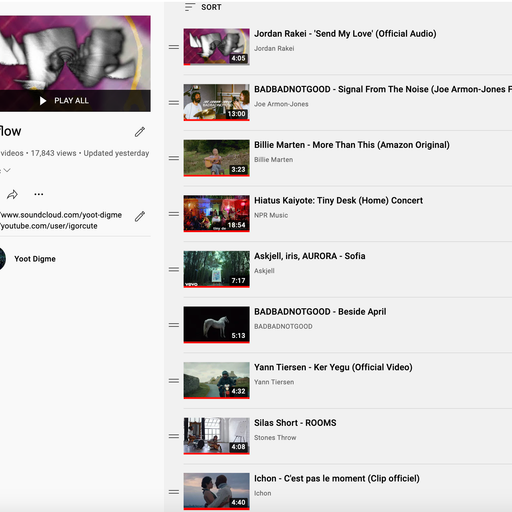This screenshot has width=512, height=512.
Task: Open the Yann Tiersen Ker Yegu thumbnail
Action: (x=216, y=380)
